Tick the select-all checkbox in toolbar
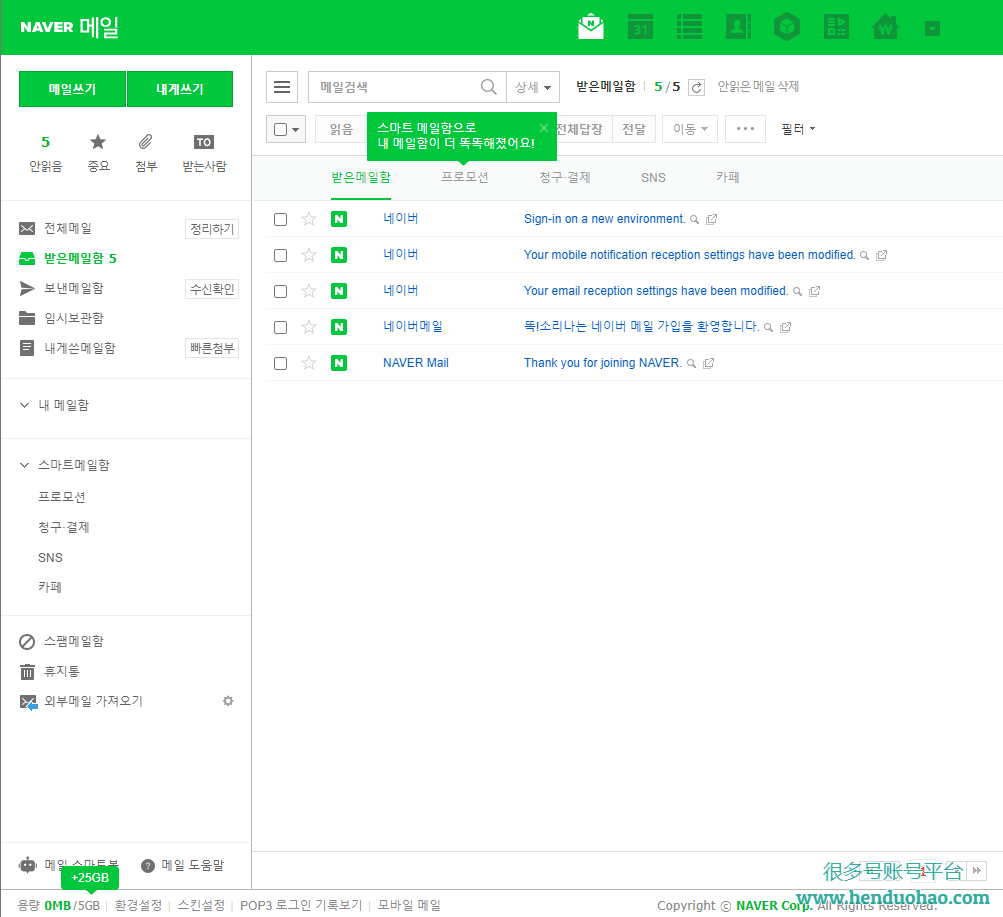The width and height of the screenshot is (1003, 917). point(280,129)
